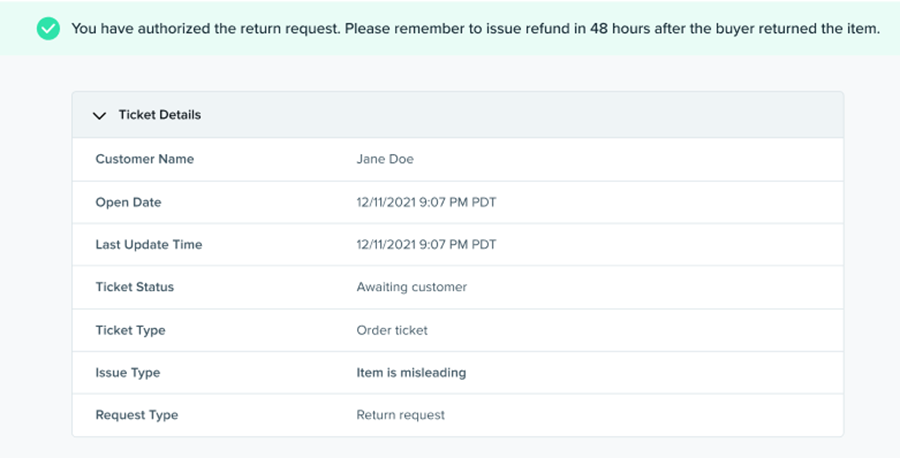The height and width of the screenshot is (458, 900).
Task: Select the Jane Doe customer name
Action: point(385,159)
